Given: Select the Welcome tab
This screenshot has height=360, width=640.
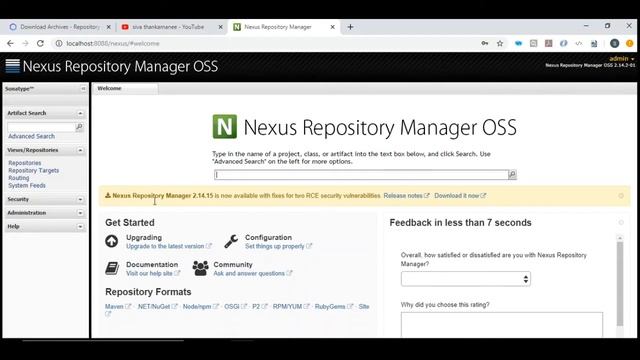Looking at the screenshot, I should tap(125, 89).
